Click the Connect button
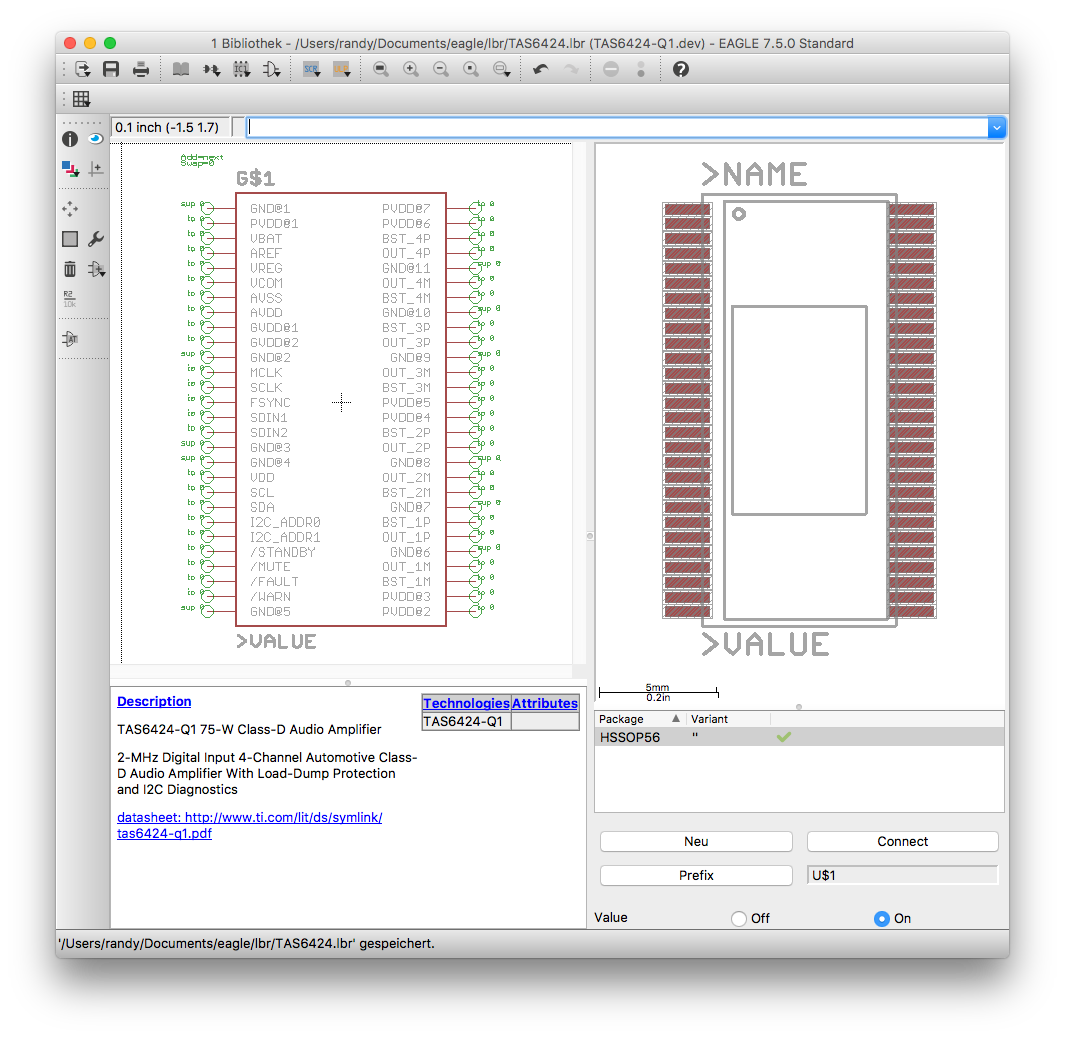The height and width of the screenshot is (1038, 1065). pyautogui.click(x=902, y=841)
